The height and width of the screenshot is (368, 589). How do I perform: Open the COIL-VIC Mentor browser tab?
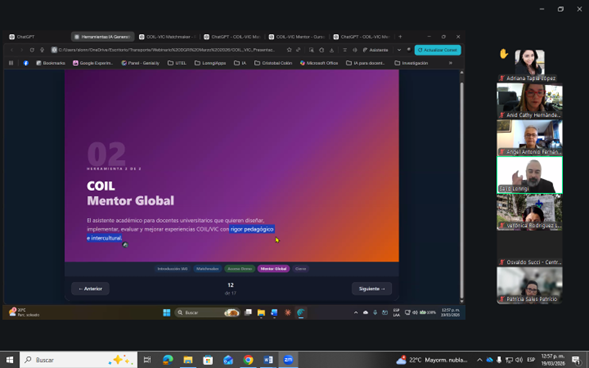click(x=297, y=37)
